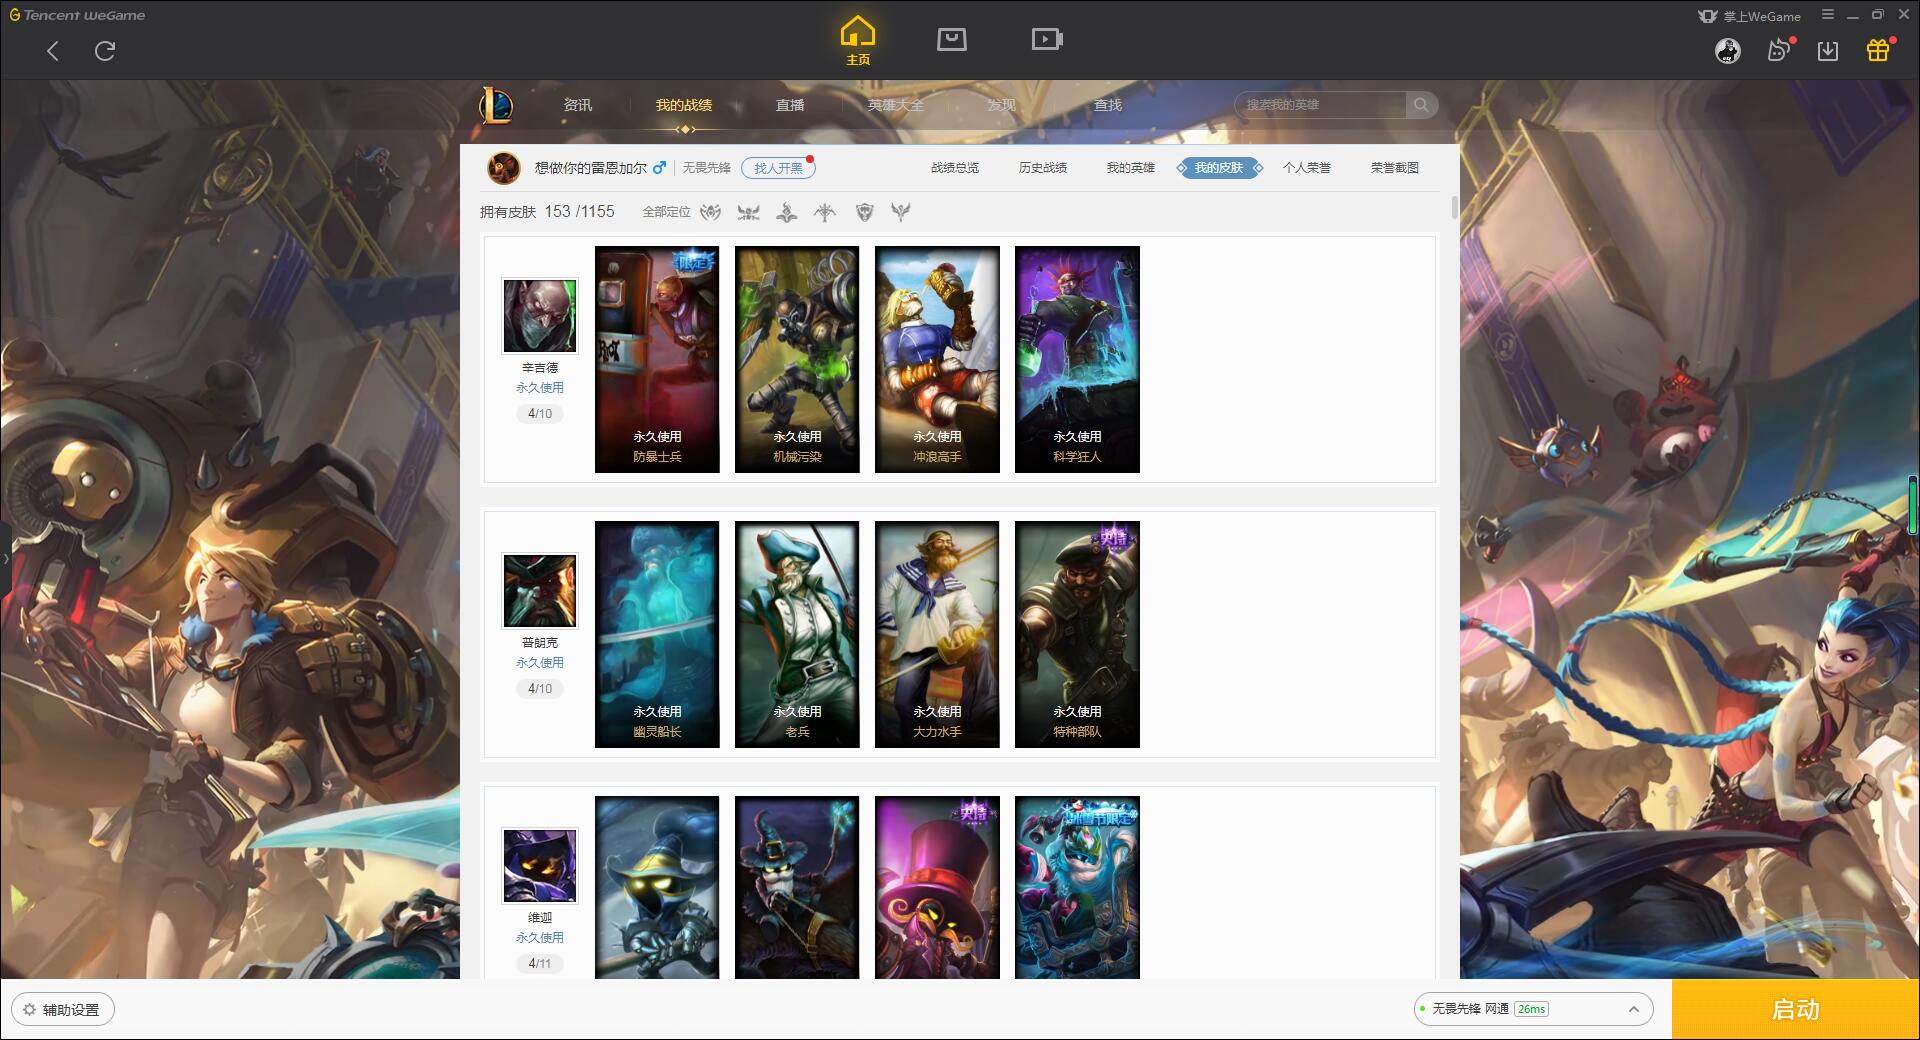Open the 大力水手 skin card
The image size is (1920, 1040).
(x=937, y=634)
